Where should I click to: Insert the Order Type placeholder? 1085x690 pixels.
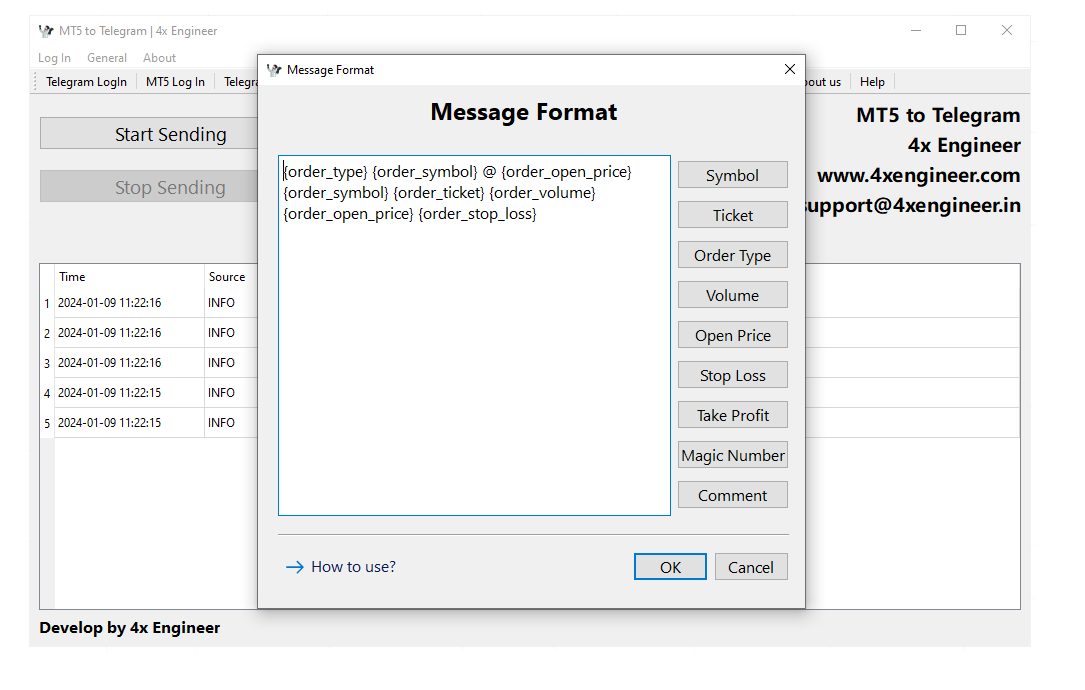coord(732,255)
